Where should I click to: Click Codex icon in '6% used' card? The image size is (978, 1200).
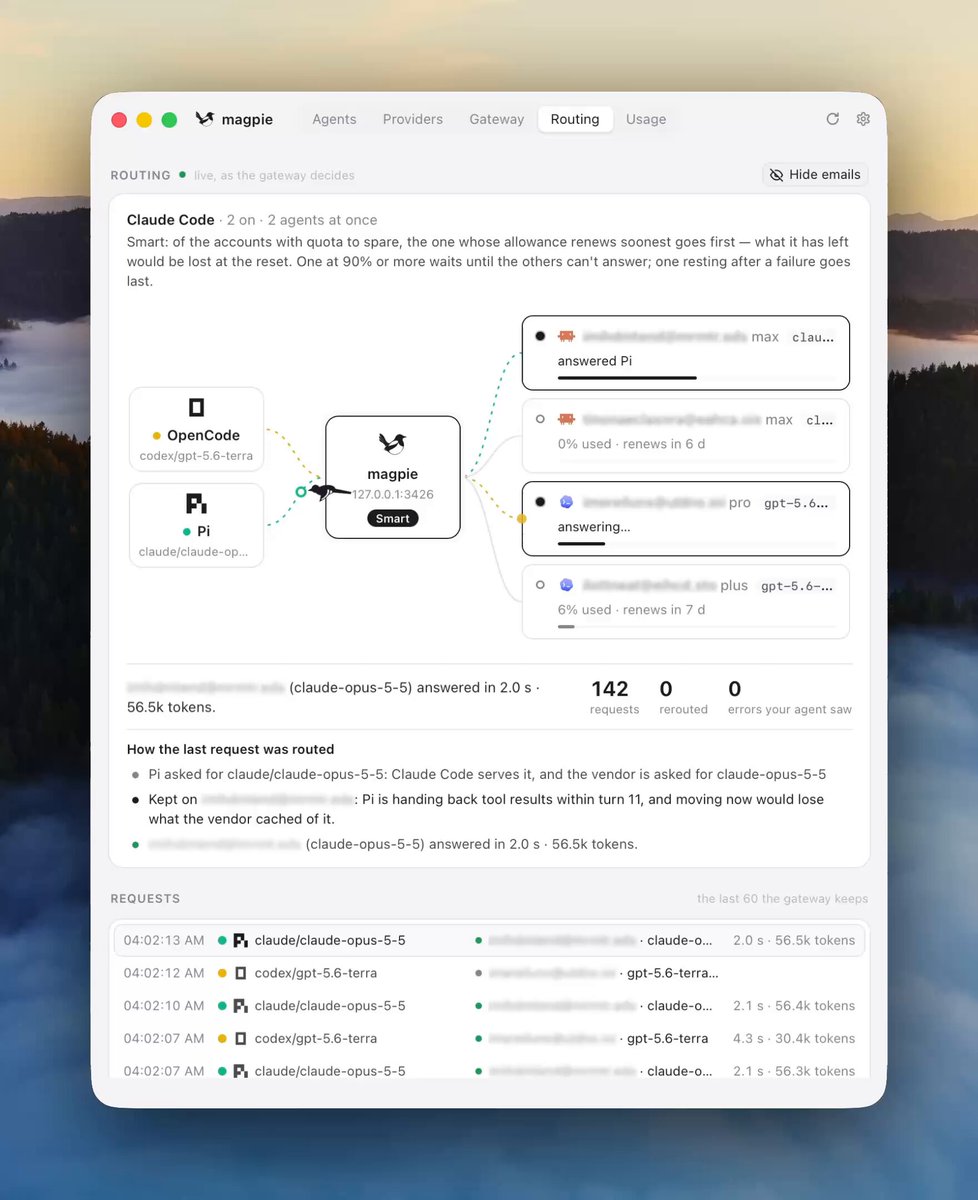[x=567, y=586]
